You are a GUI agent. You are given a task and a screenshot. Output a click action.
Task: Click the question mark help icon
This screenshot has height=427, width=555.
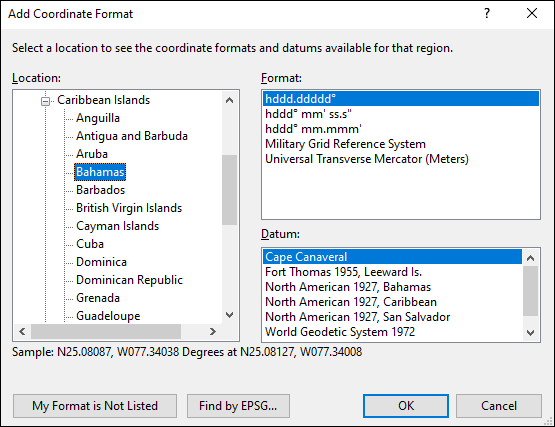click(x=487, y=13)
